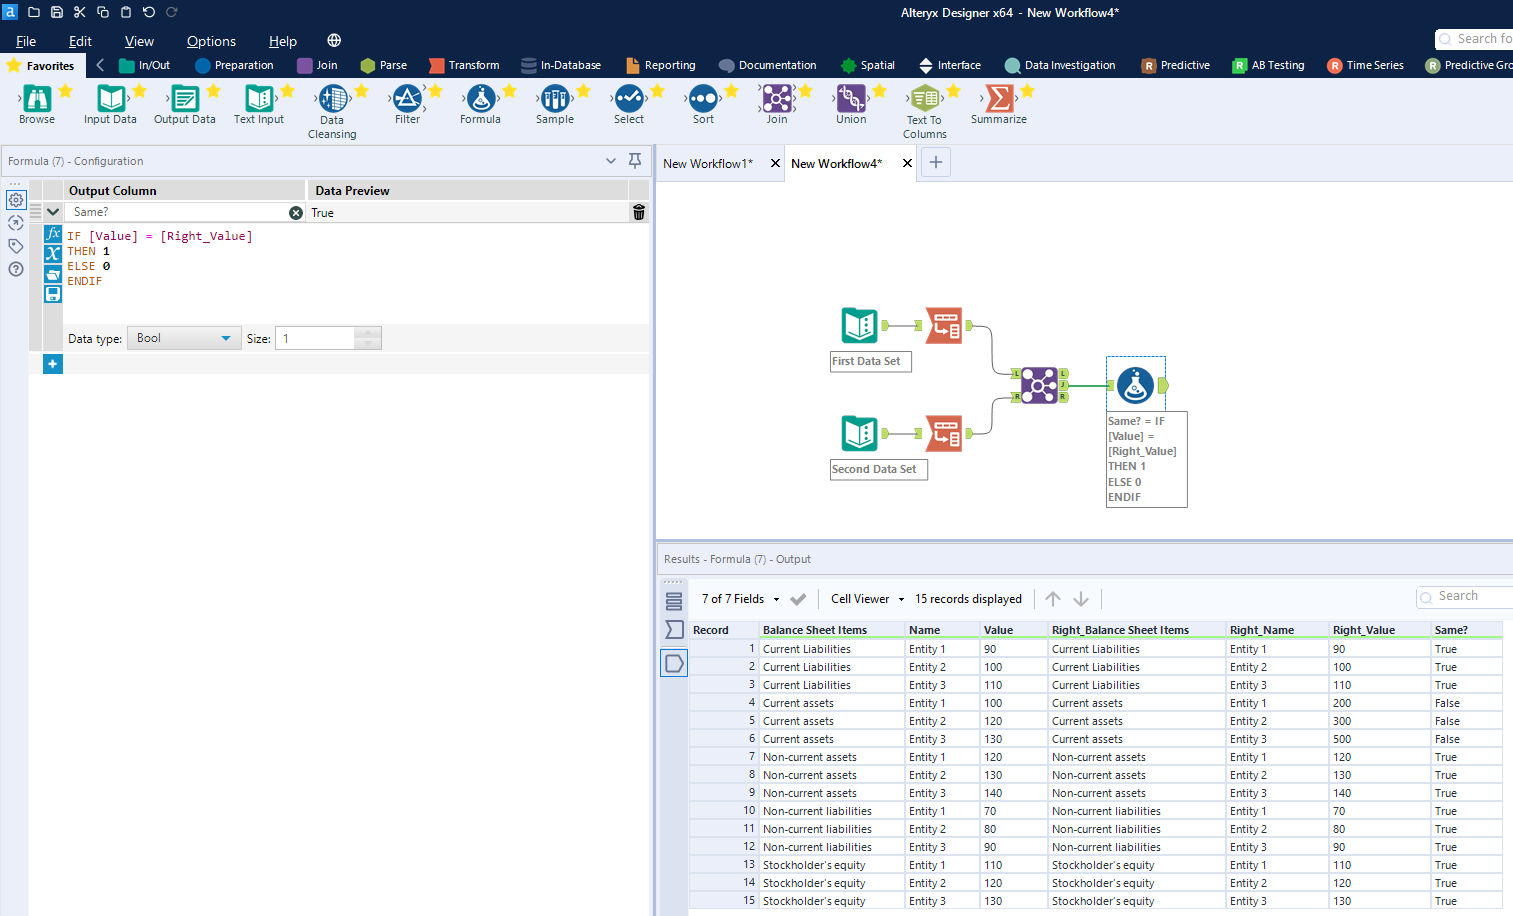Switch to the New Workflow1 tab
This screenshot has height=916, width=1513.
click(708, 164)
